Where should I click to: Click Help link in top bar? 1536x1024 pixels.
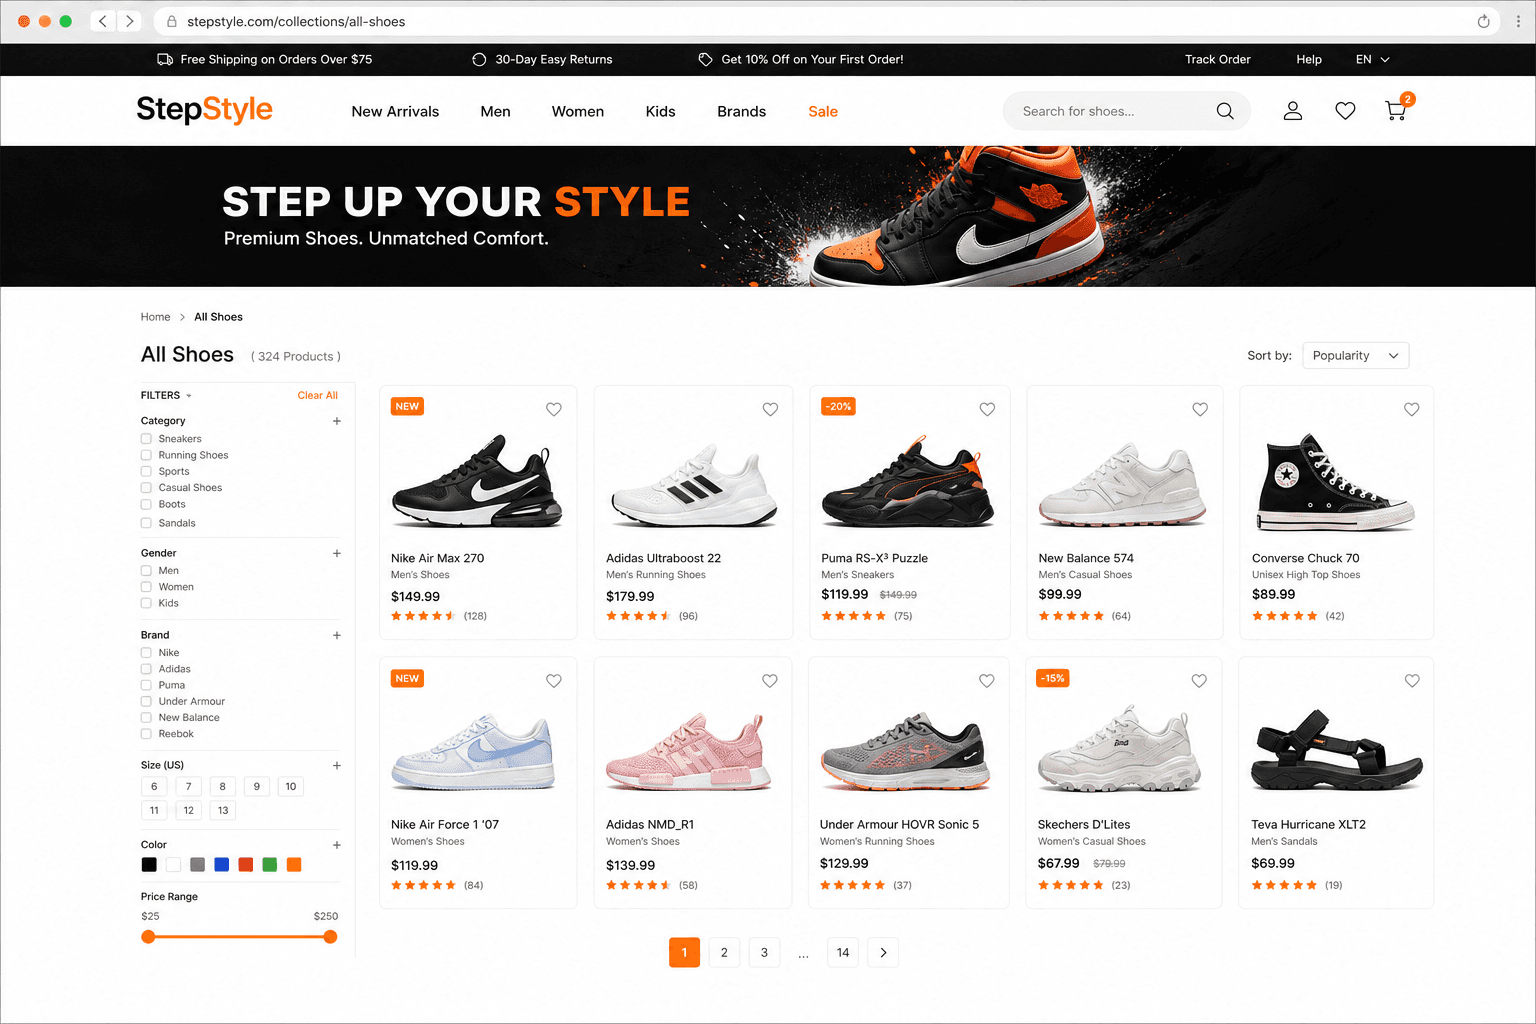click(1309, 59)
